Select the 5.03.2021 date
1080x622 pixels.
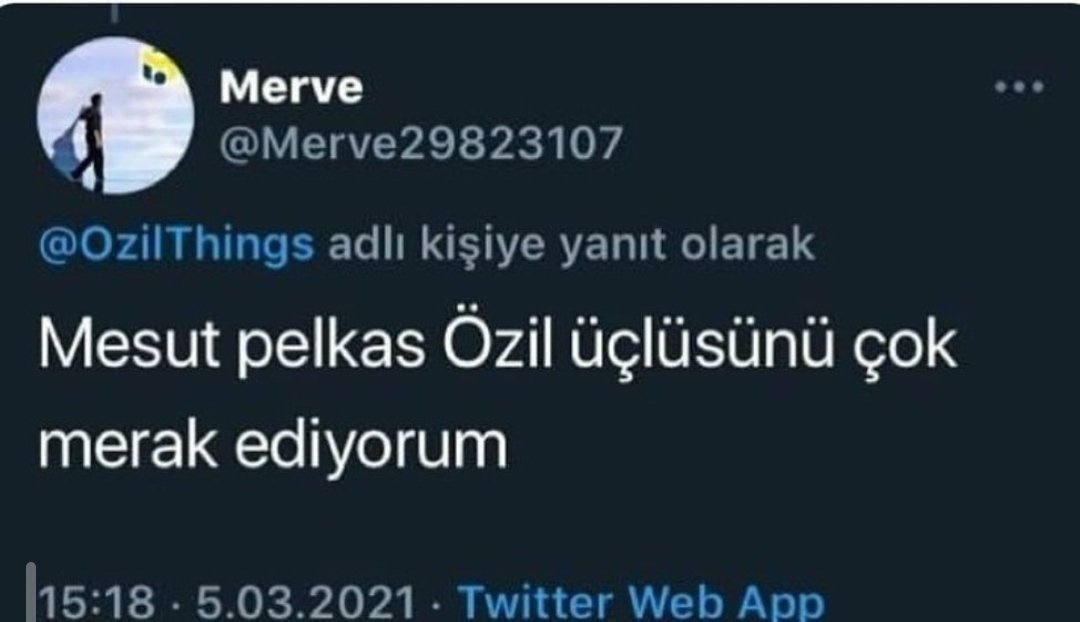pyautogui.click(x=306, y=601)
